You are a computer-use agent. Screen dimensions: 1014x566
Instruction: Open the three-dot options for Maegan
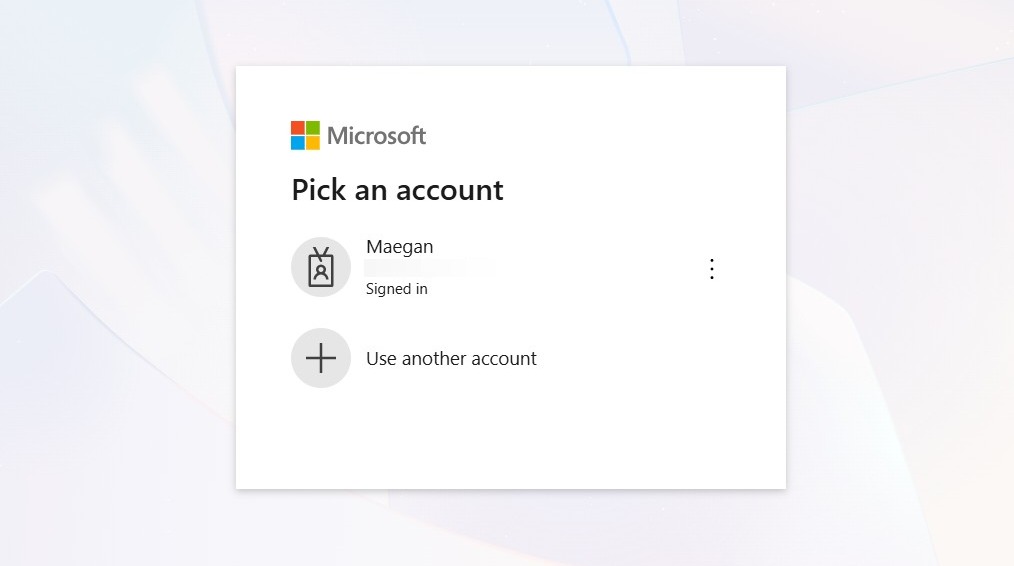click(x=711, y=268)
